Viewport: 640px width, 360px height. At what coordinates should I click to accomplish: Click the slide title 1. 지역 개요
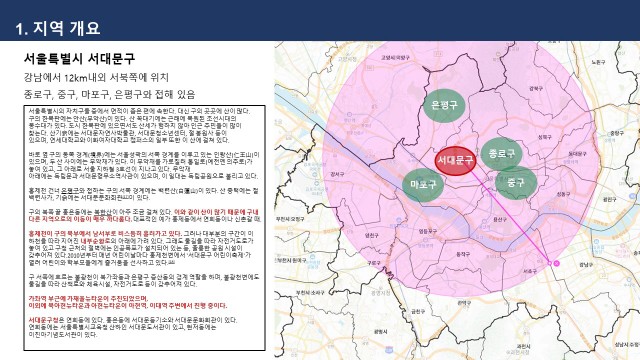(58, 28)
